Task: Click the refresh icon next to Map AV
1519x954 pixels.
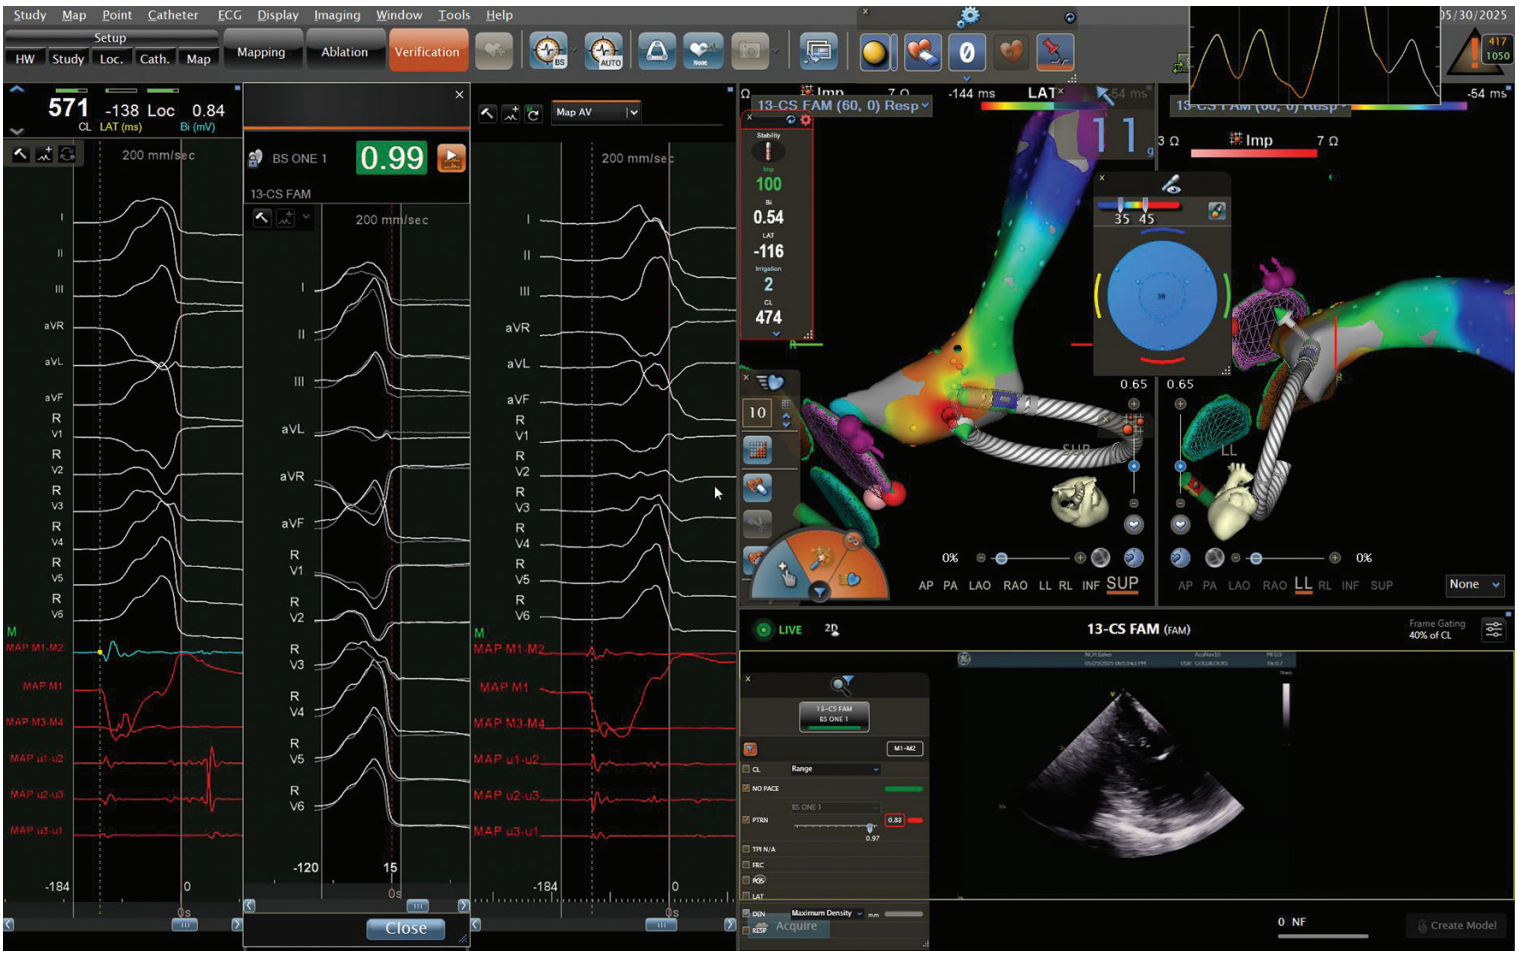Action: point(534,114)
